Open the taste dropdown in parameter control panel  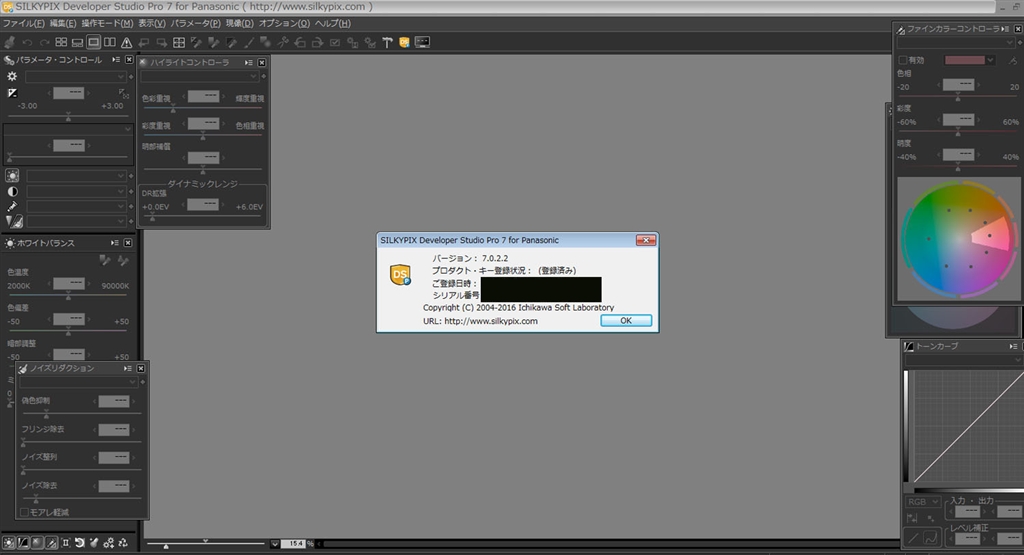tap(75, 77)
